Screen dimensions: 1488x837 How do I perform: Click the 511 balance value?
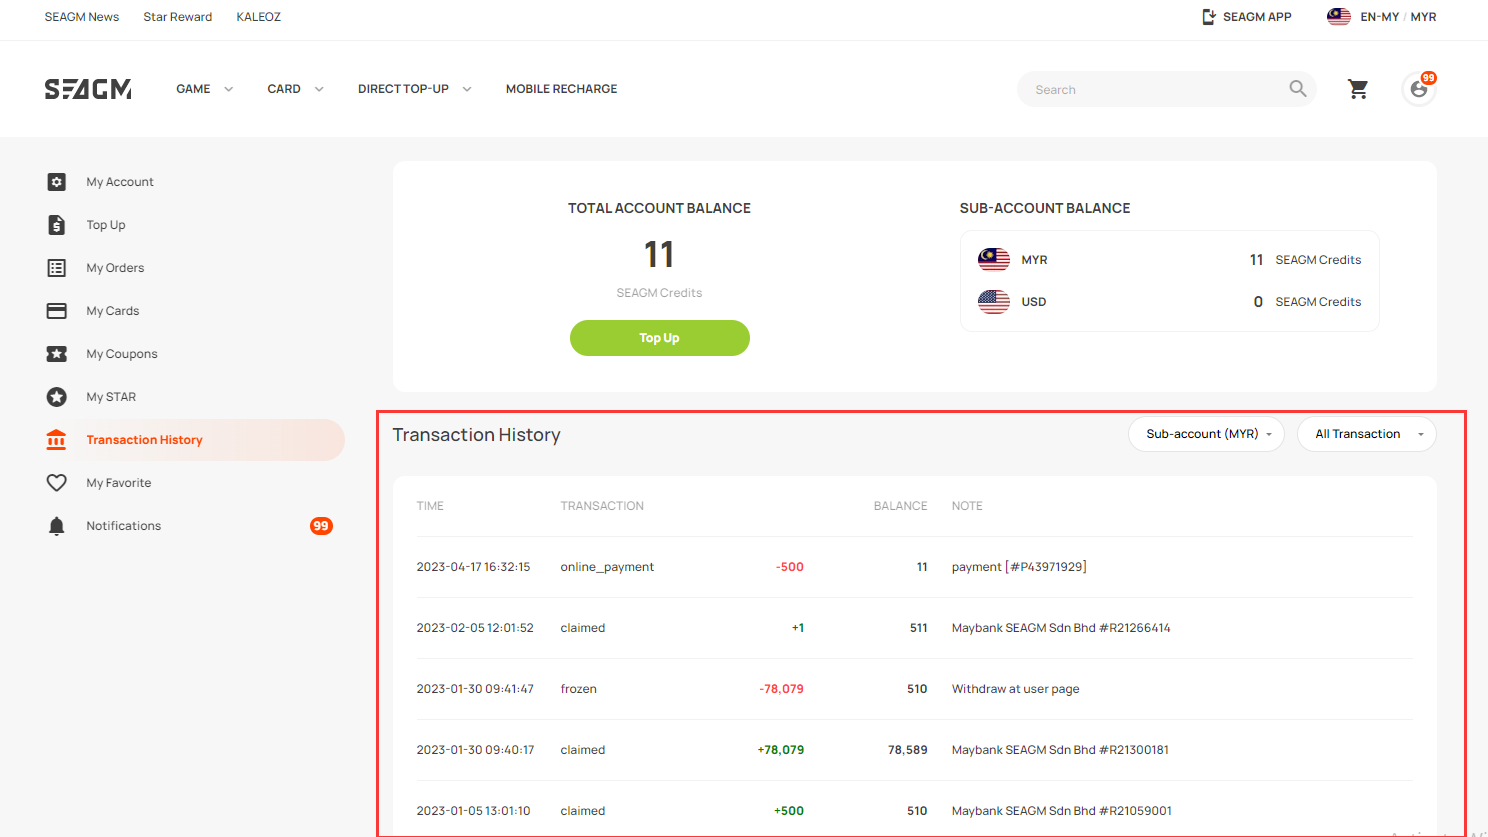click(919, 628)
